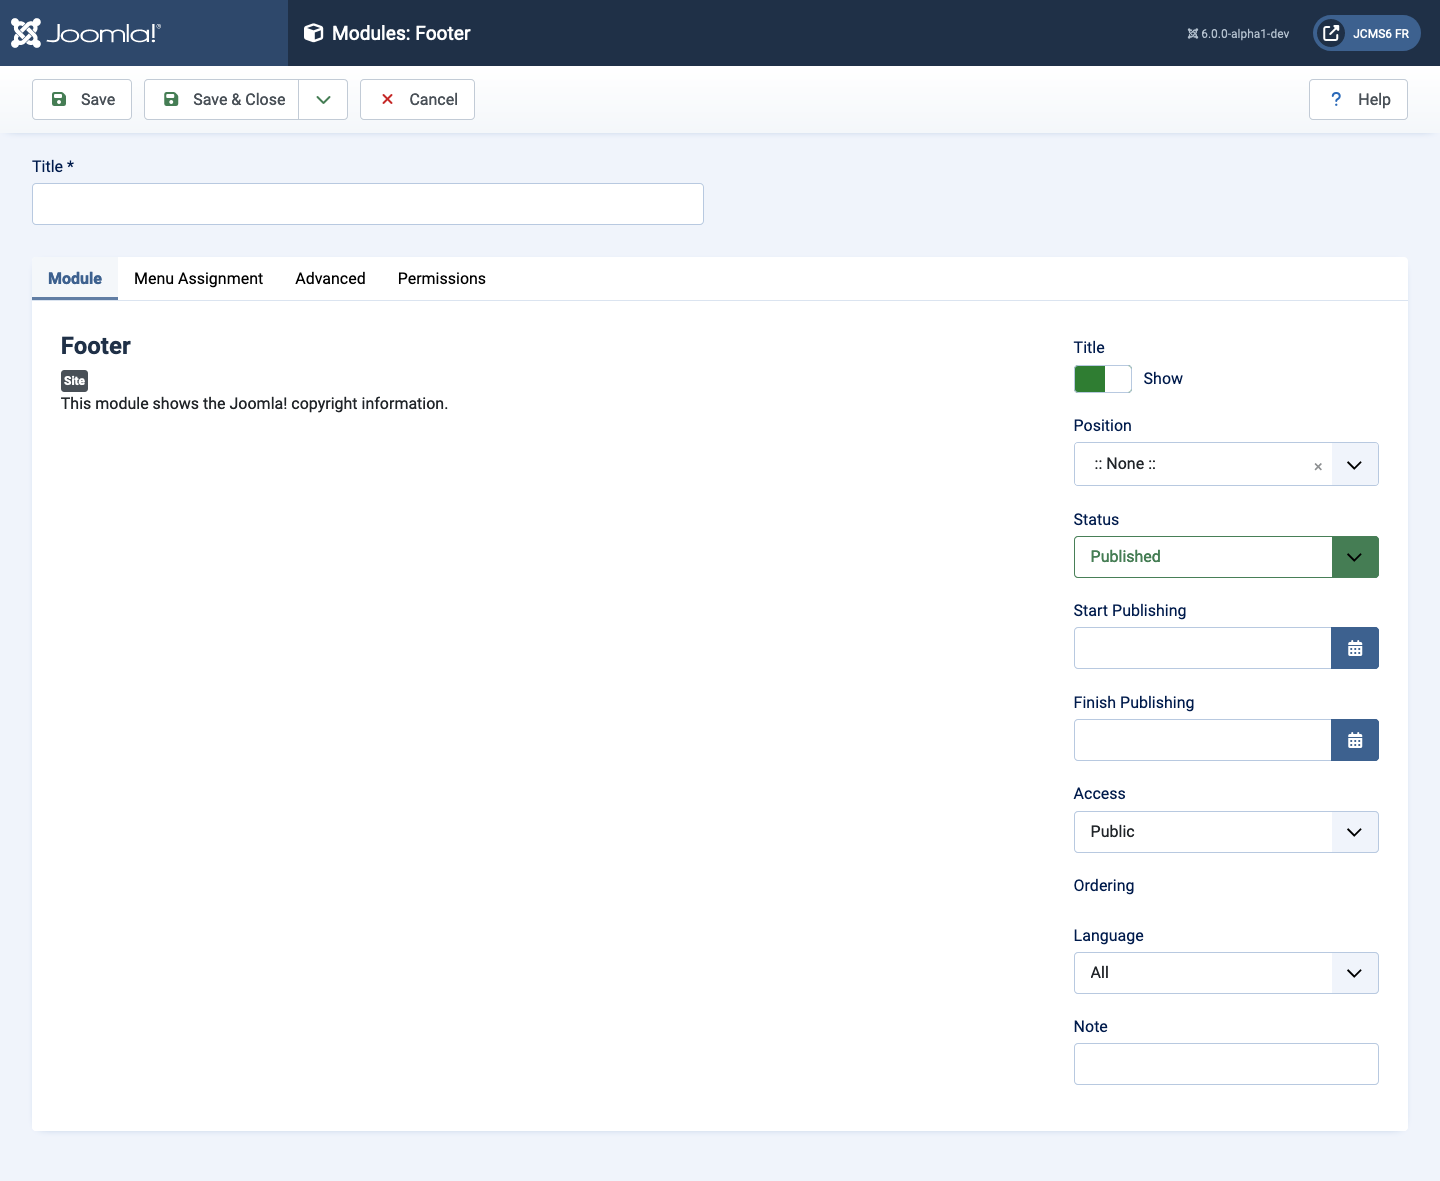Click the Modules: Footer page title
1440x1181 pixels.
(x=401, y=33)
